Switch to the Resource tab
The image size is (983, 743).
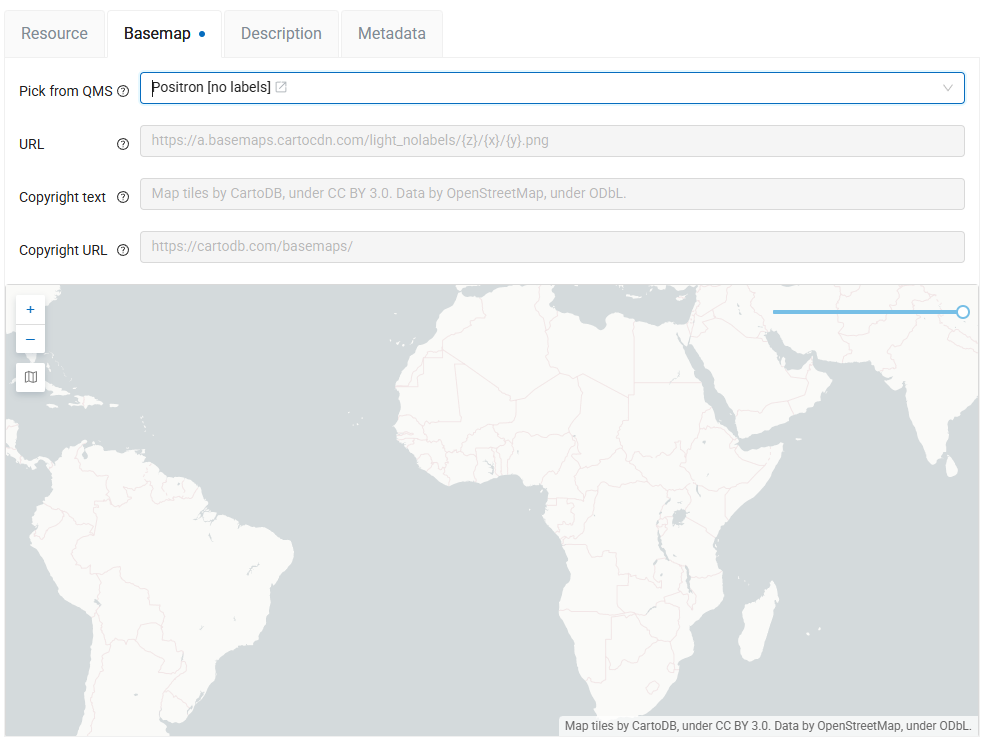click(54, 34)
